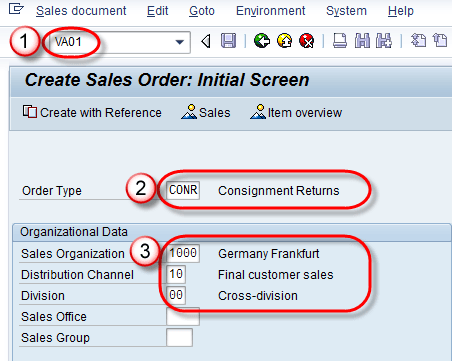This screenshot has height=361, width=452.
Task: Click the empty Sales Group field
Action: point(179,337)
